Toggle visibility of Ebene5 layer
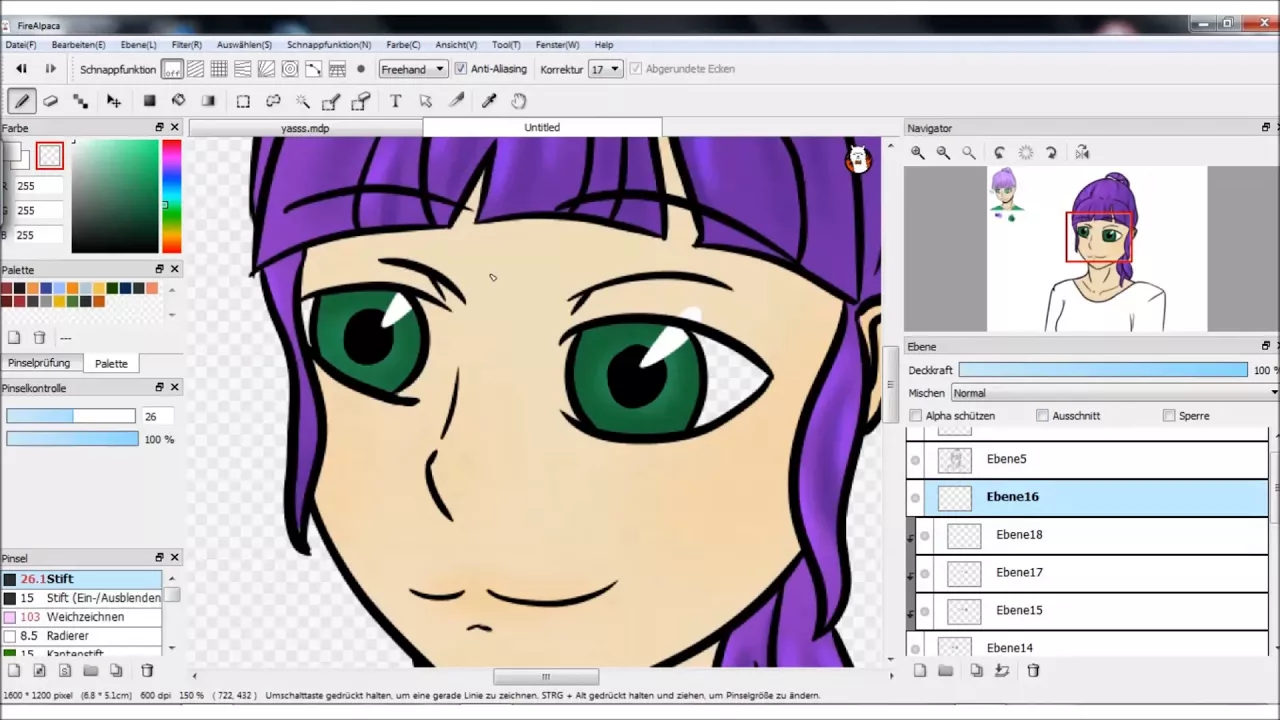Screen dimensions: 1280x720 click(915, 460)
